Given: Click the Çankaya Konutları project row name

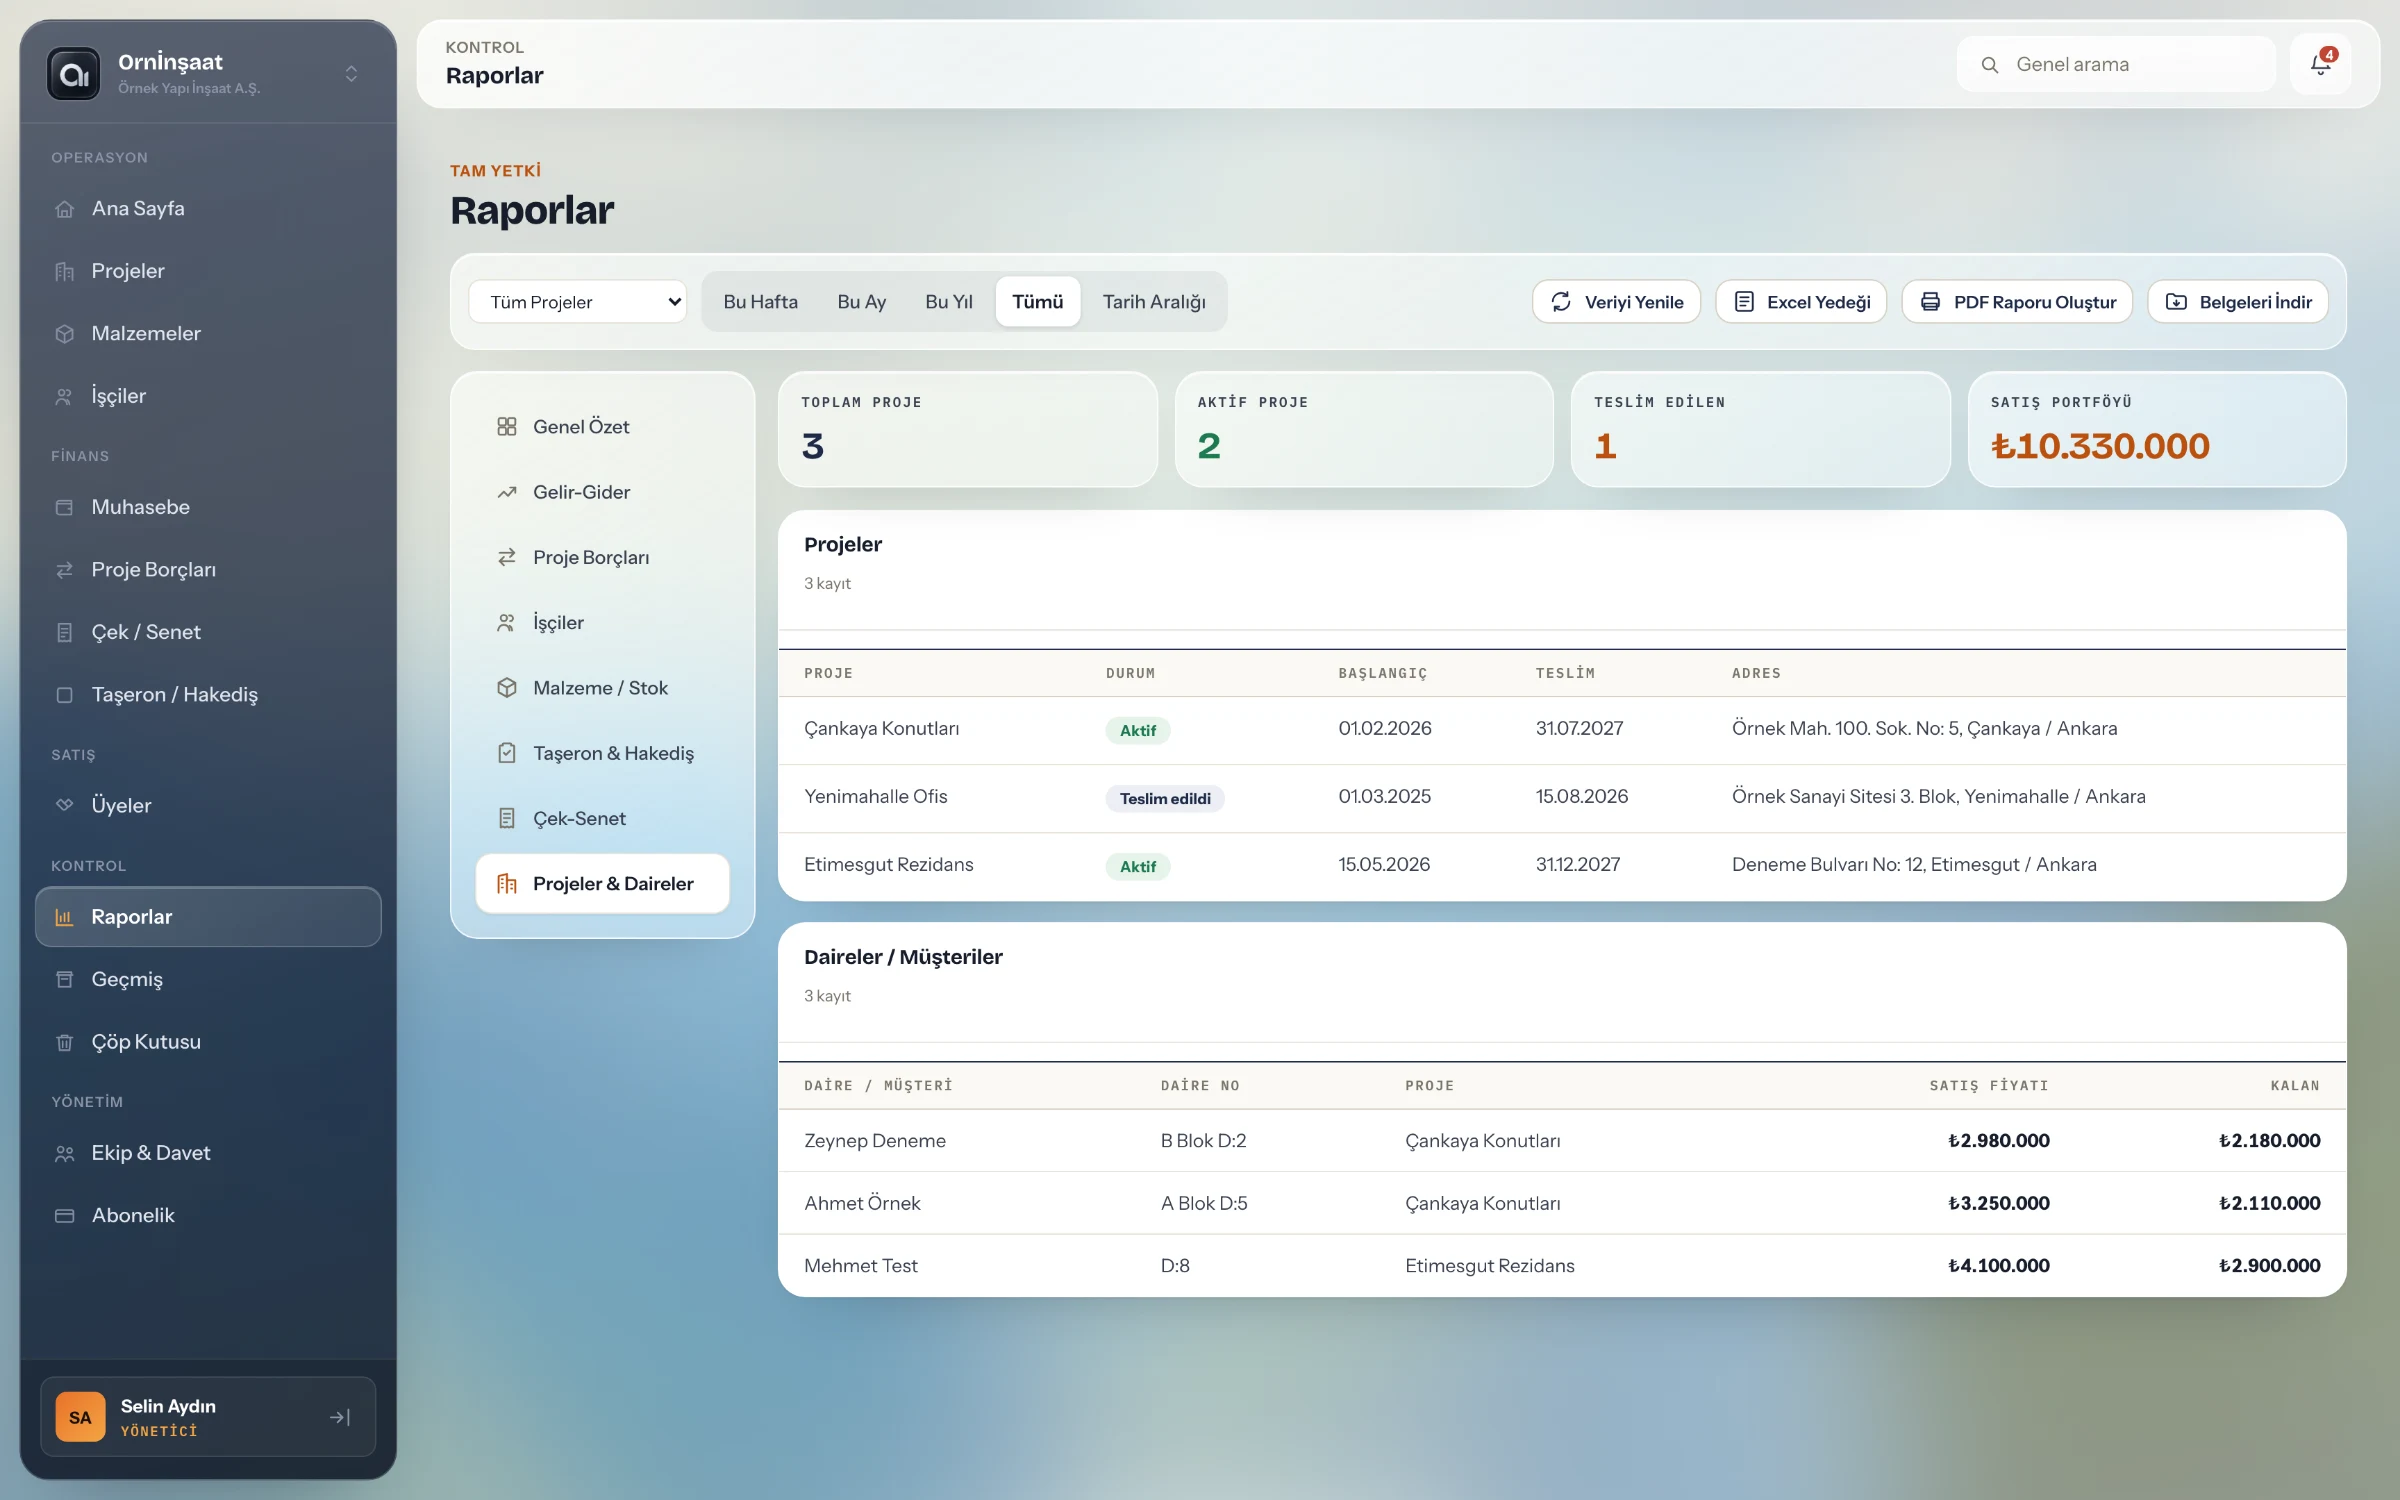Looking at the screenshot, I should click(882, 729).
